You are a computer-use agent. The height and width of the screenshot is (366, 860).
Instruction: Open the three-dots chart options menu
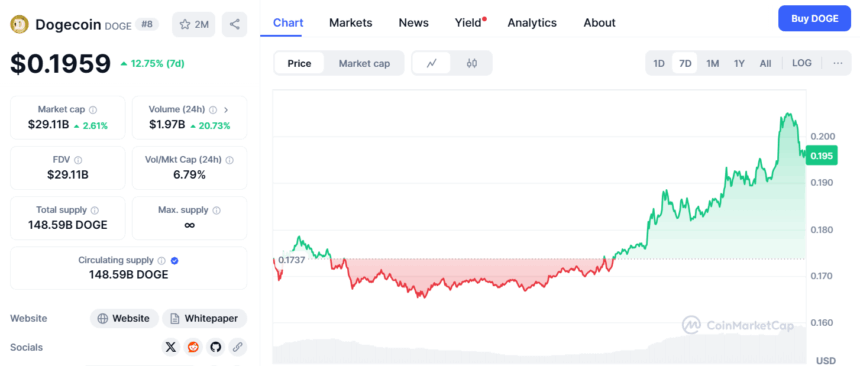(838, 63)
